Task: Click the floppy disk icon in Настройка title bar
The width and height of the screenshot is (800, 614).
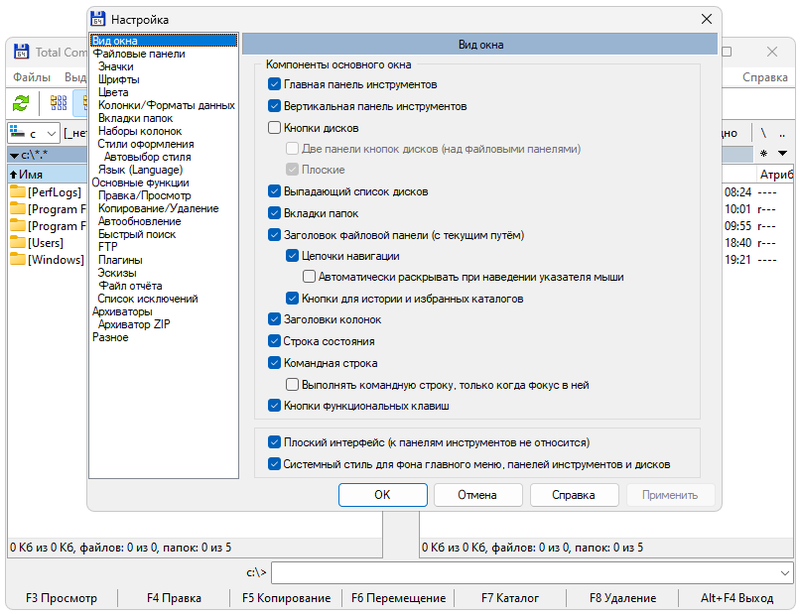Action: tap(98, 19)
